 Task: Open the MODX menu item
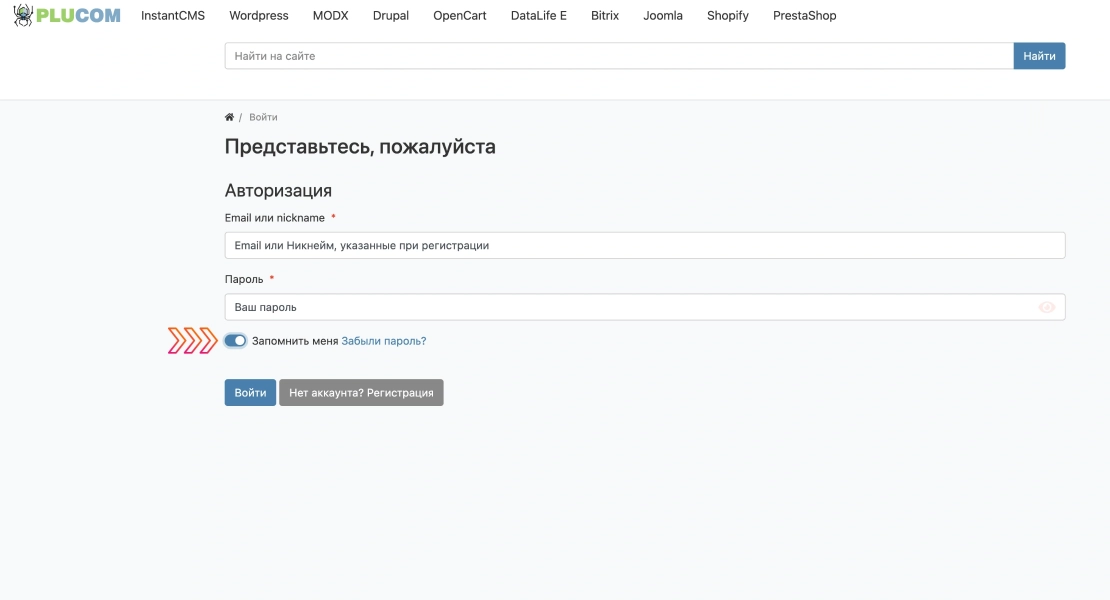331,16
